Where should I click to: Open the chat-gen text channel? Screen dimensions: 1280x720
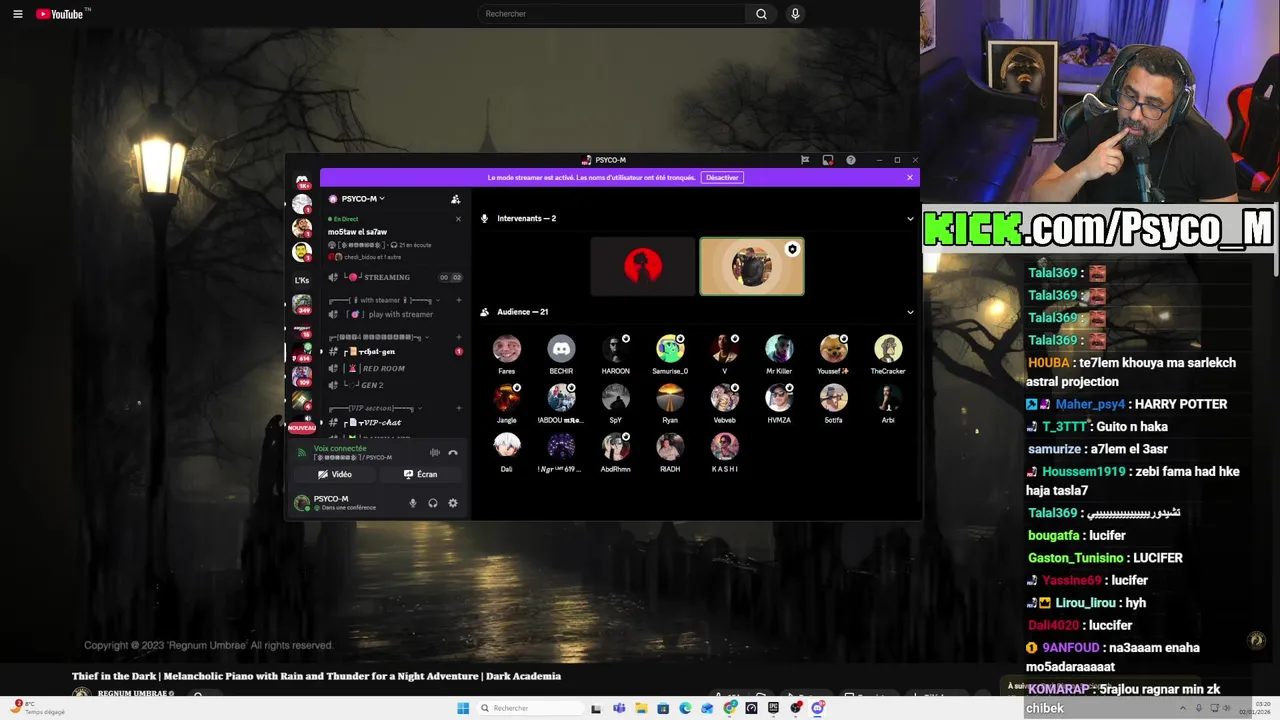(395, 352)
